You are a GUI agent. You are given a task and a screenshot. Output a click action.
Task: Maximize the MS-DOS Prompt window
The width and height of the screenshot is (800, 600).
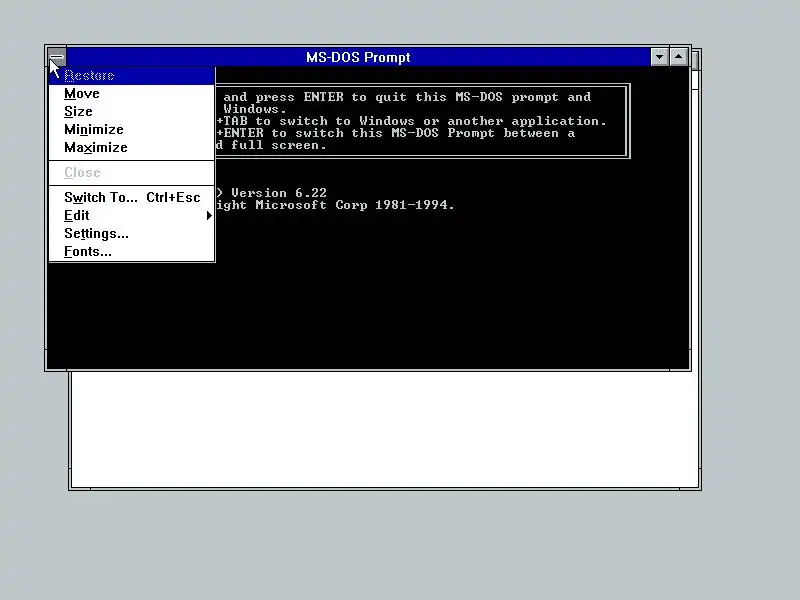(679, 57)
